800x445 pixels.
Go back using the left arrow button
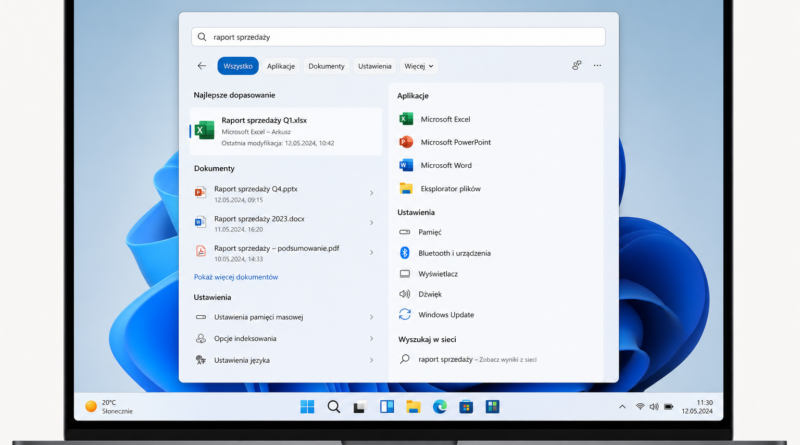202,66
